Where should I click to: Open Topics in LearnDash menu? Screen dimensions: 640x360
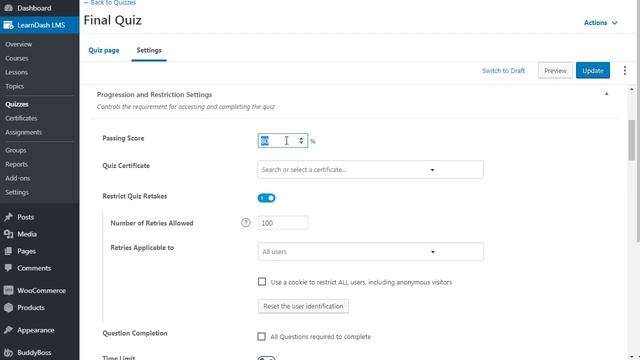pos(15,86)
